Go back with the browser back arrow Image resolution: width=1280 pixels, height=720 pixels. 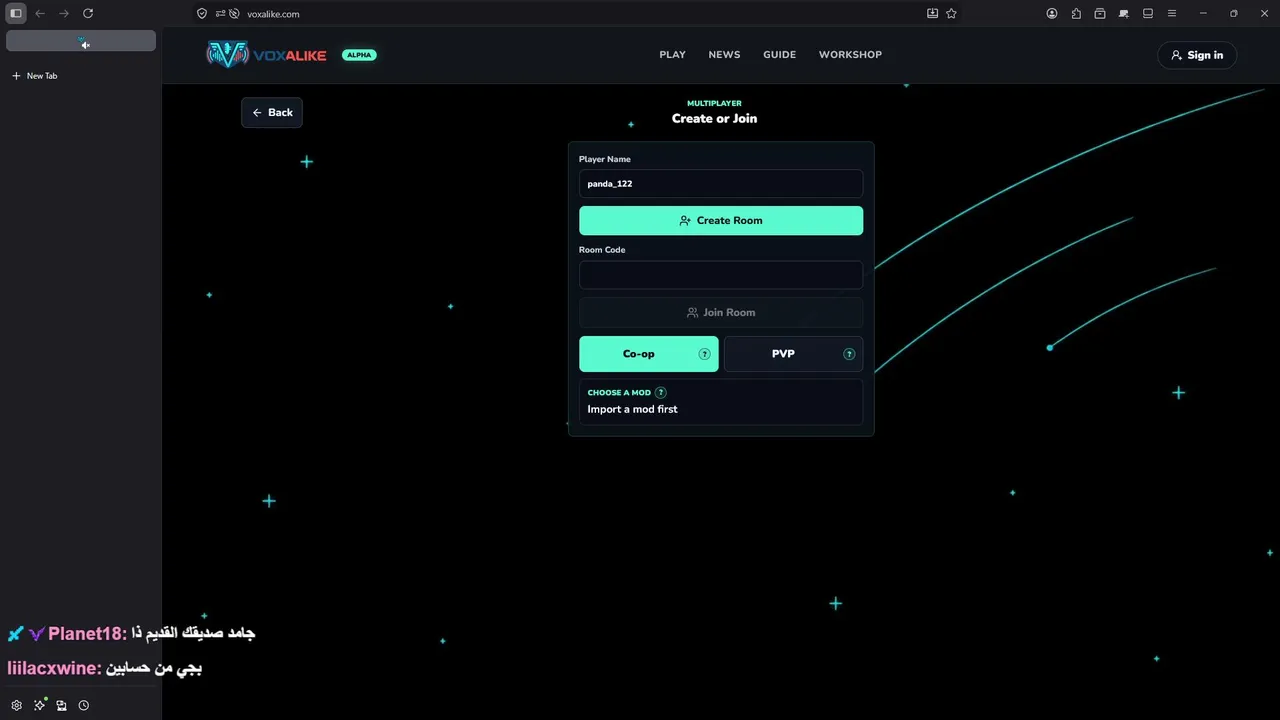coord(40,13)
